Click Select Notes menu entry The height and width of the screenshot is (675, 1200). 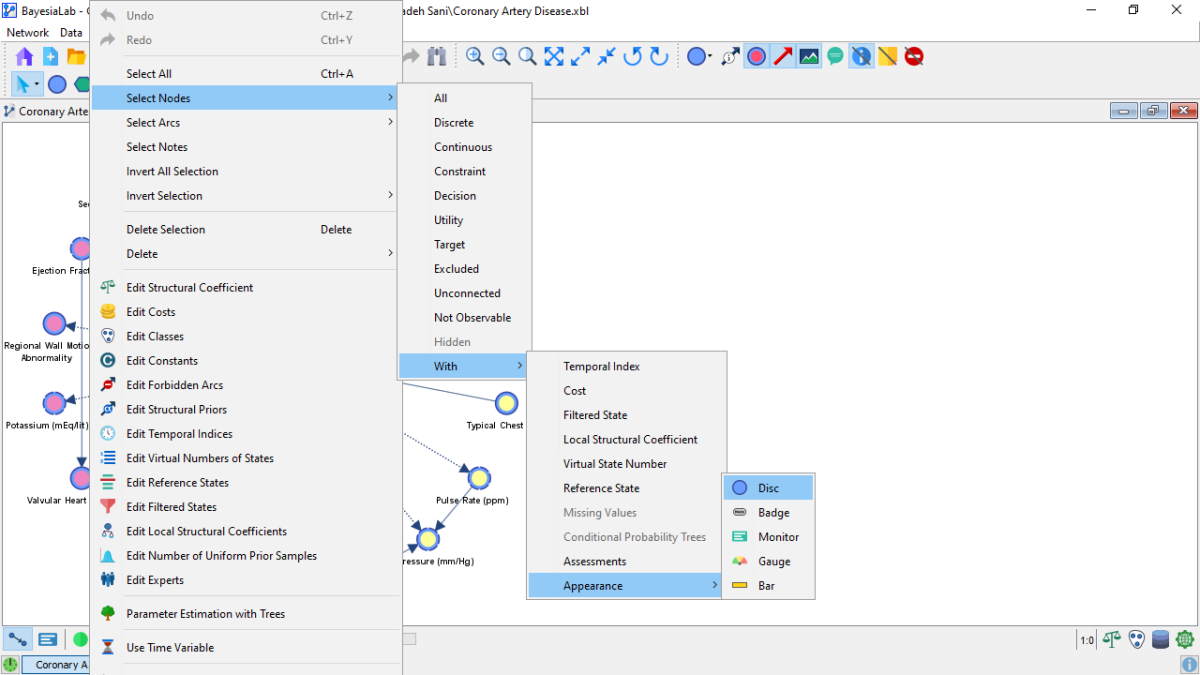pos(246,147)
